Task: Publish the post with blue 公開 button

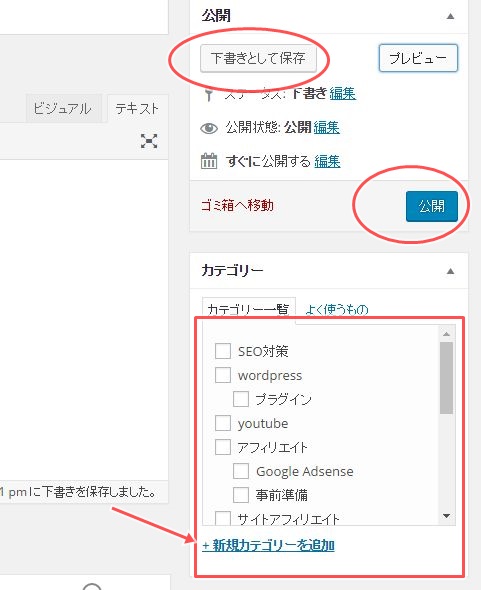Action: pyautogui.click(x=432, y=206)
